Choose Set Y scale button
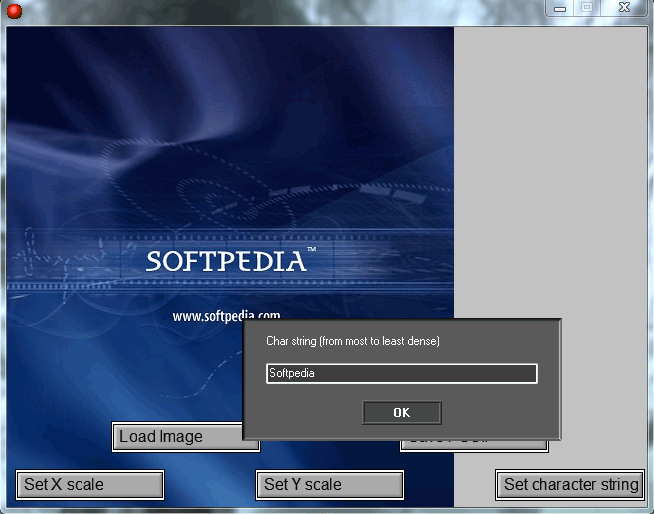Image resolution: width=654 pixels, height=514 pixels. [x=330, y=485]
